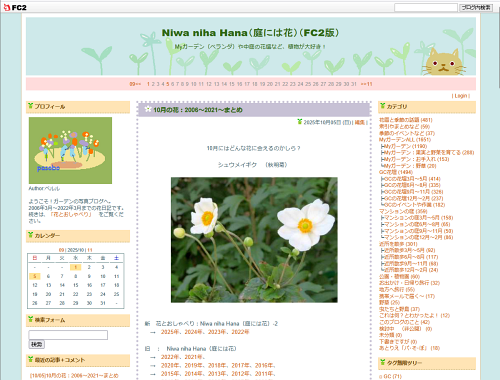This screenshot has width=500, height=380.
Task: Open category 季節のイベントなど (37)
Action: coord(407,133)
